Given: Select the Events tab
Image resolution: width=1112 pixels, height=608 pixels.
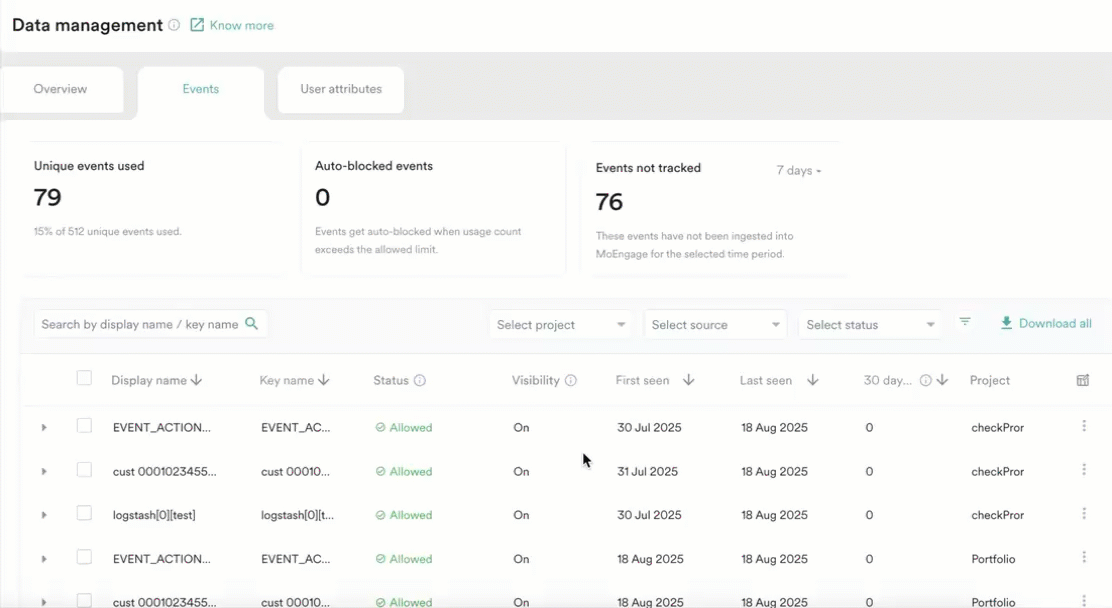Looking at the screenshot, I should [201, 89].
